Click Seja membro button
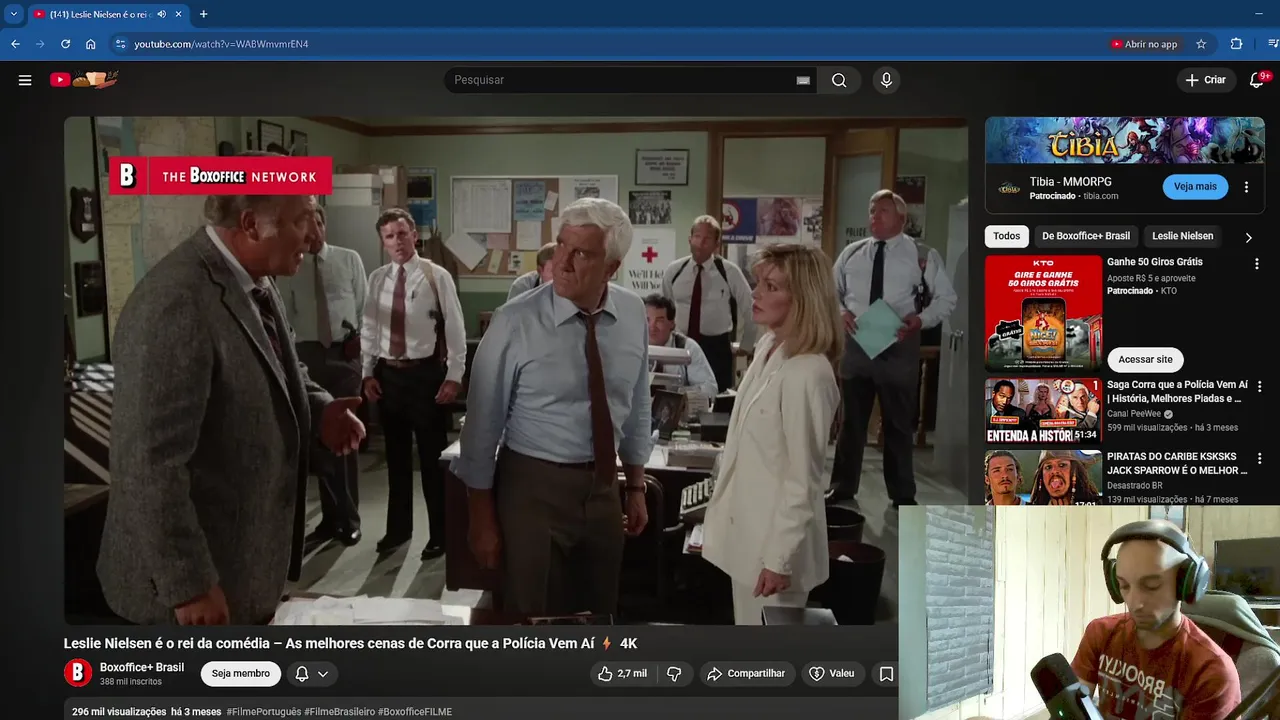This screenshot has height=720, width=1280. point(241,674)
